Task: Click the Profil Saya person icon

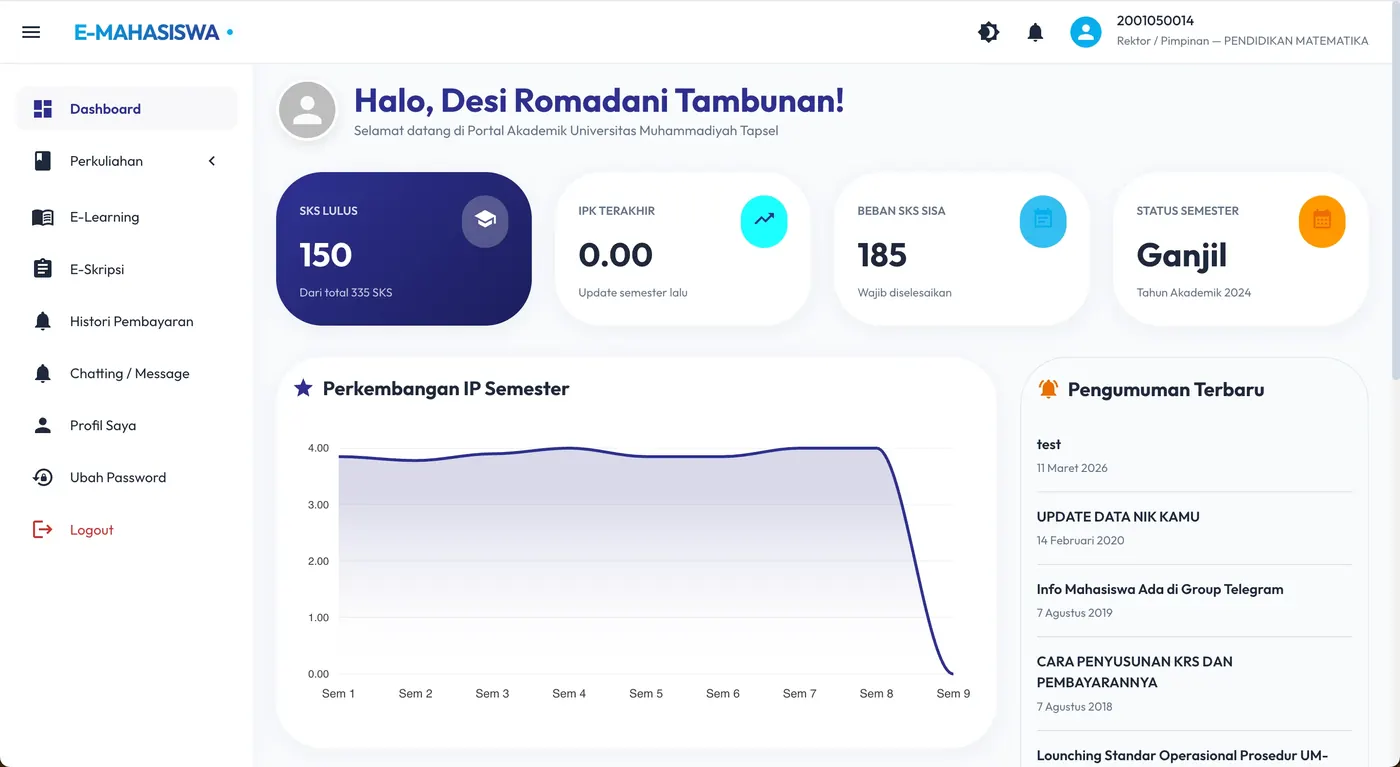Action: coord(42,425)
